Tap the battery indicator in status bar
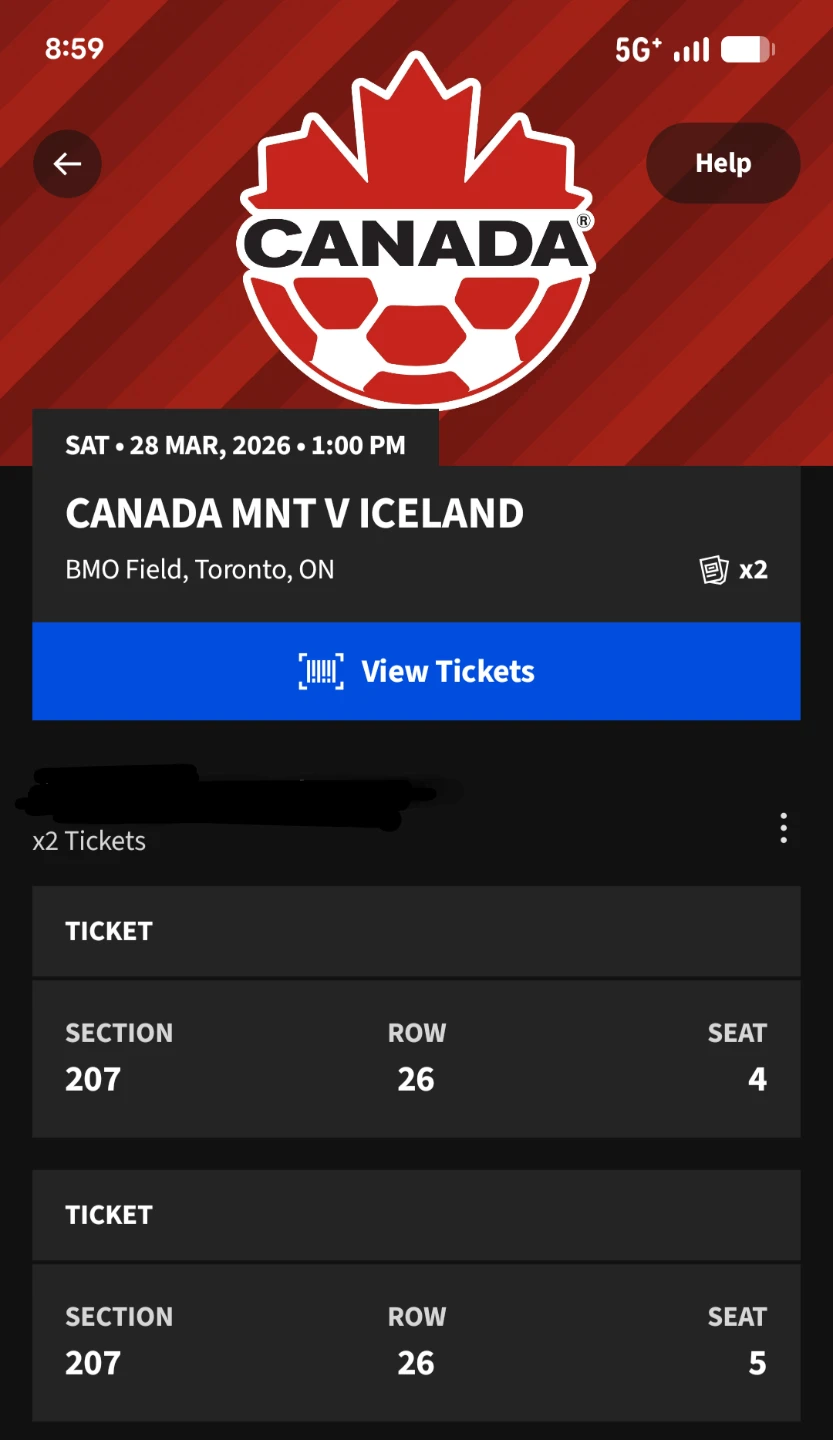This screenshot has height=1440, width=833. pos(748,49)
